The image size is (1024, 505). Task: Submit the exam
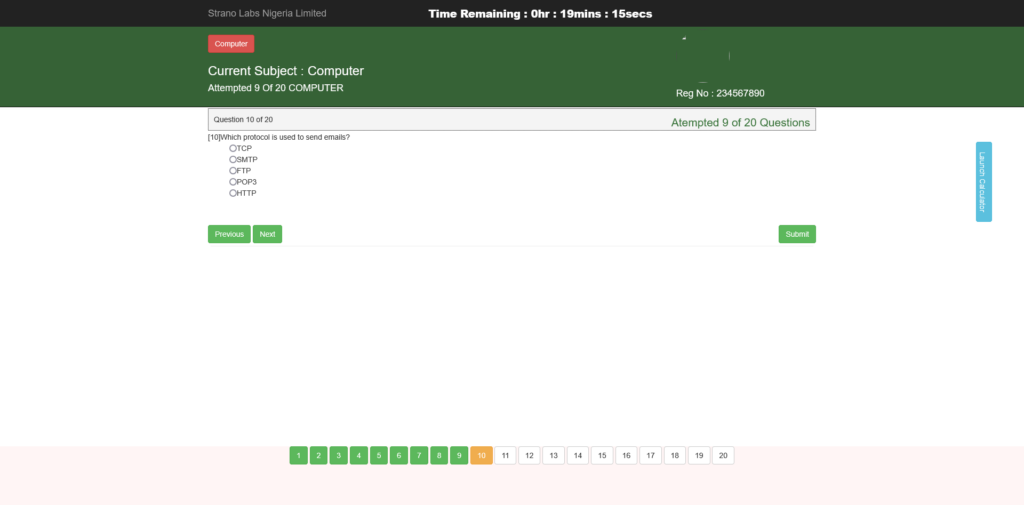coord(797,234)
